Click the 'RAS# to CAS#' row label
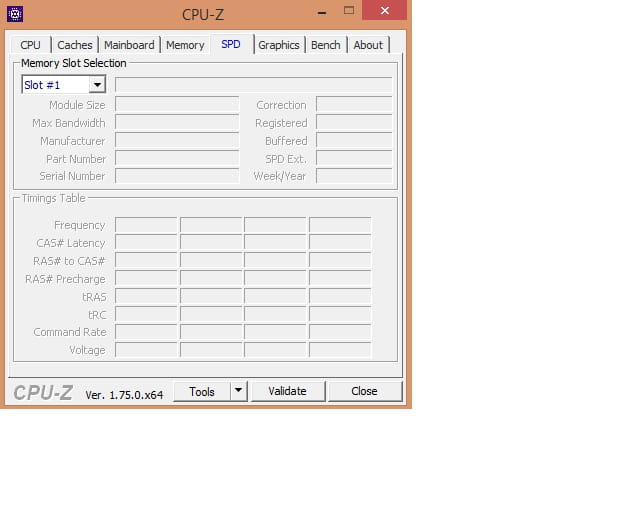 click(69, 261)
